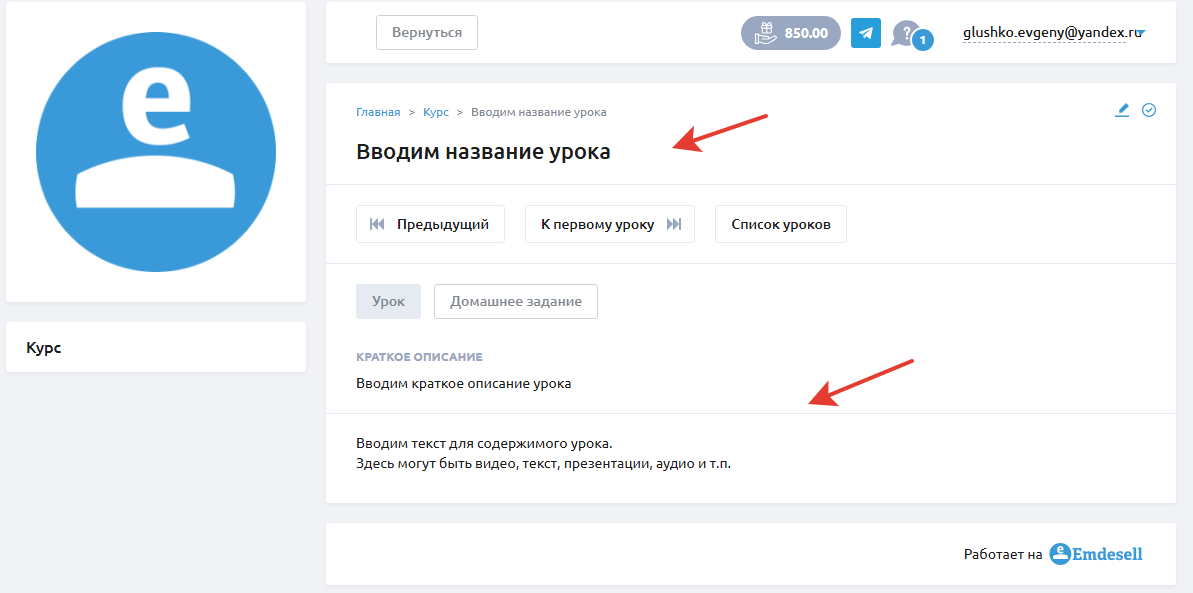The image size is (1193, 593).
Task: Click the breadcrumb text Вводим название урока
Action: coord(539,112)
